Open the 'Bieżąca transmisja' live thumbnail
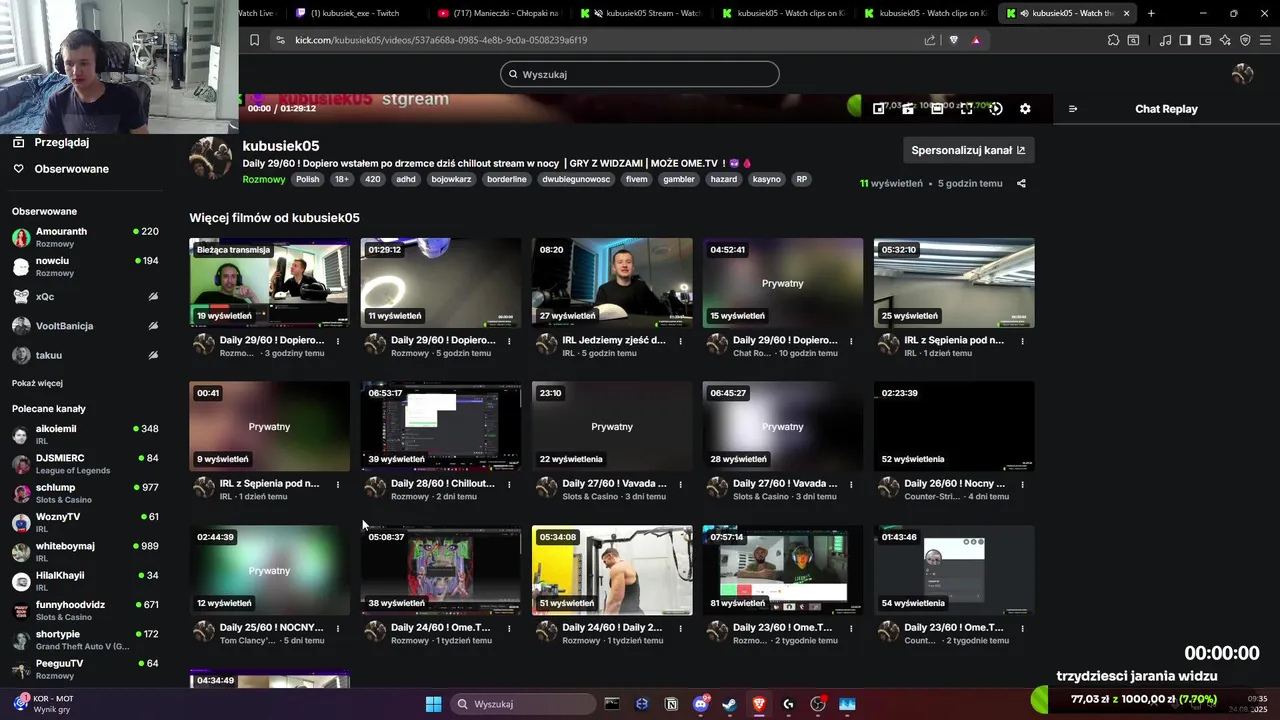Image resolution: width=1280 pixels, height=720 pixels. (270, 283)
